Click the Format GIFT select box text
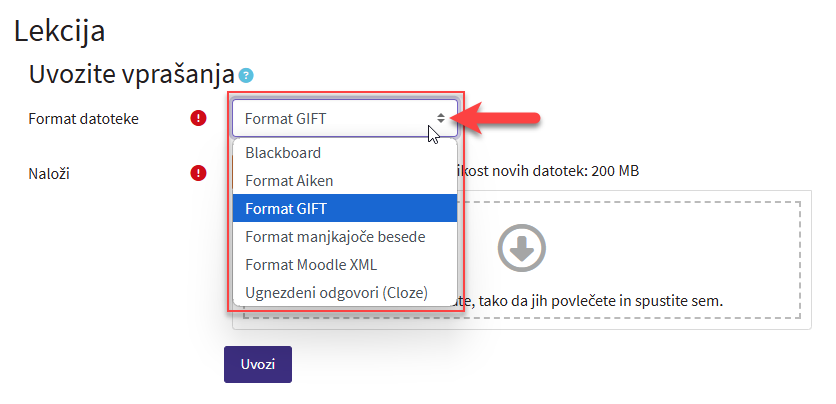 pos(285,119)
